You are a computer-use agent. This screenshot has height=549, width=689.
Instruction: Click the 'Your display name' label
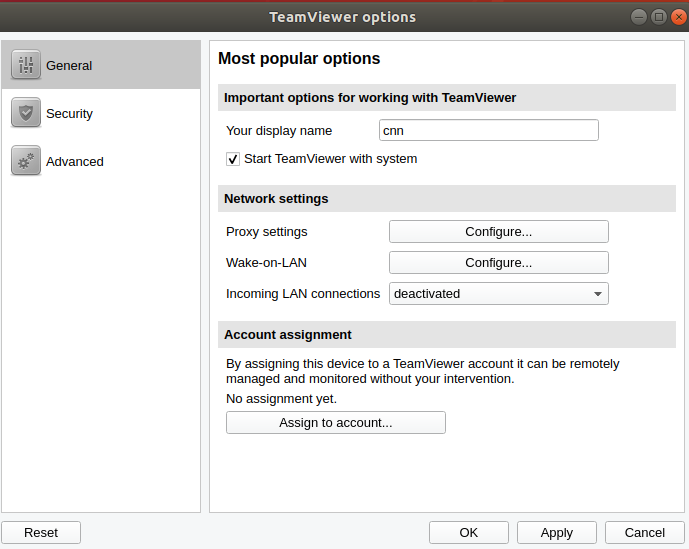(x=279, y=131)
